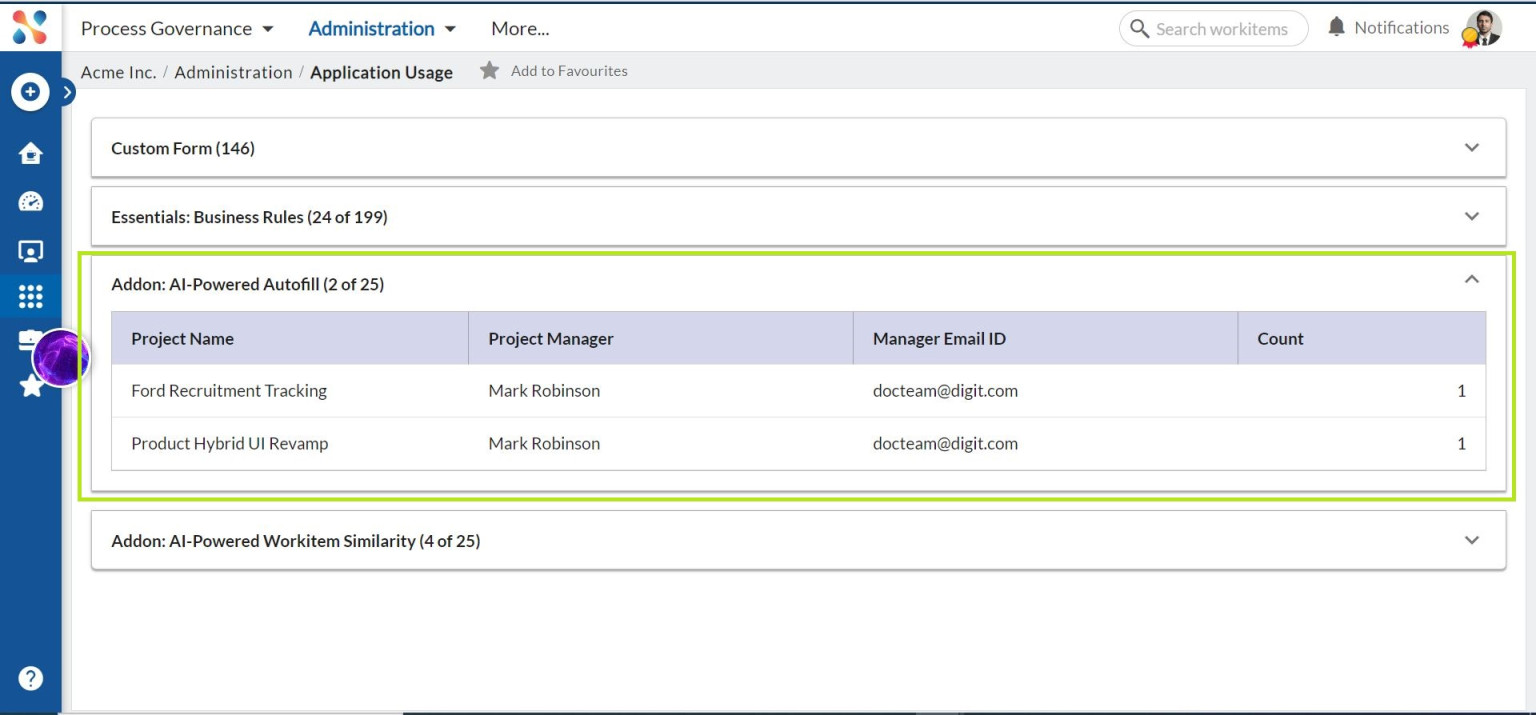Click count 1 in Ford Recruitment row
This screenshot has height=715, width=1536.
click(x=1461, y=391)
